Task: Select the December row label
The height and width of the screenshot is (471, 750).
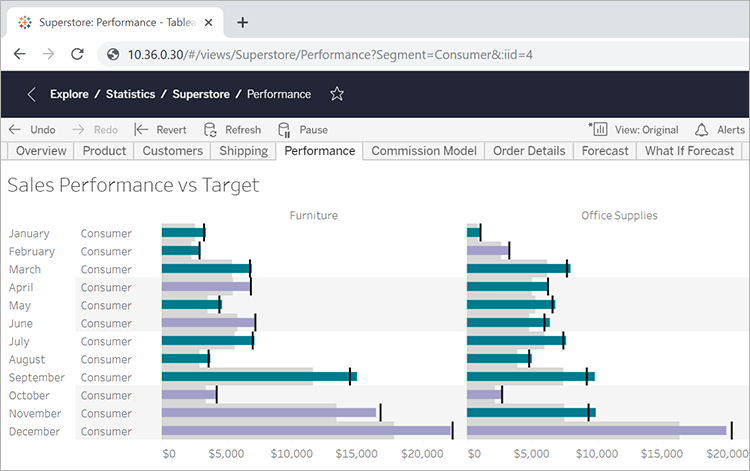Action: coord(34,431)
